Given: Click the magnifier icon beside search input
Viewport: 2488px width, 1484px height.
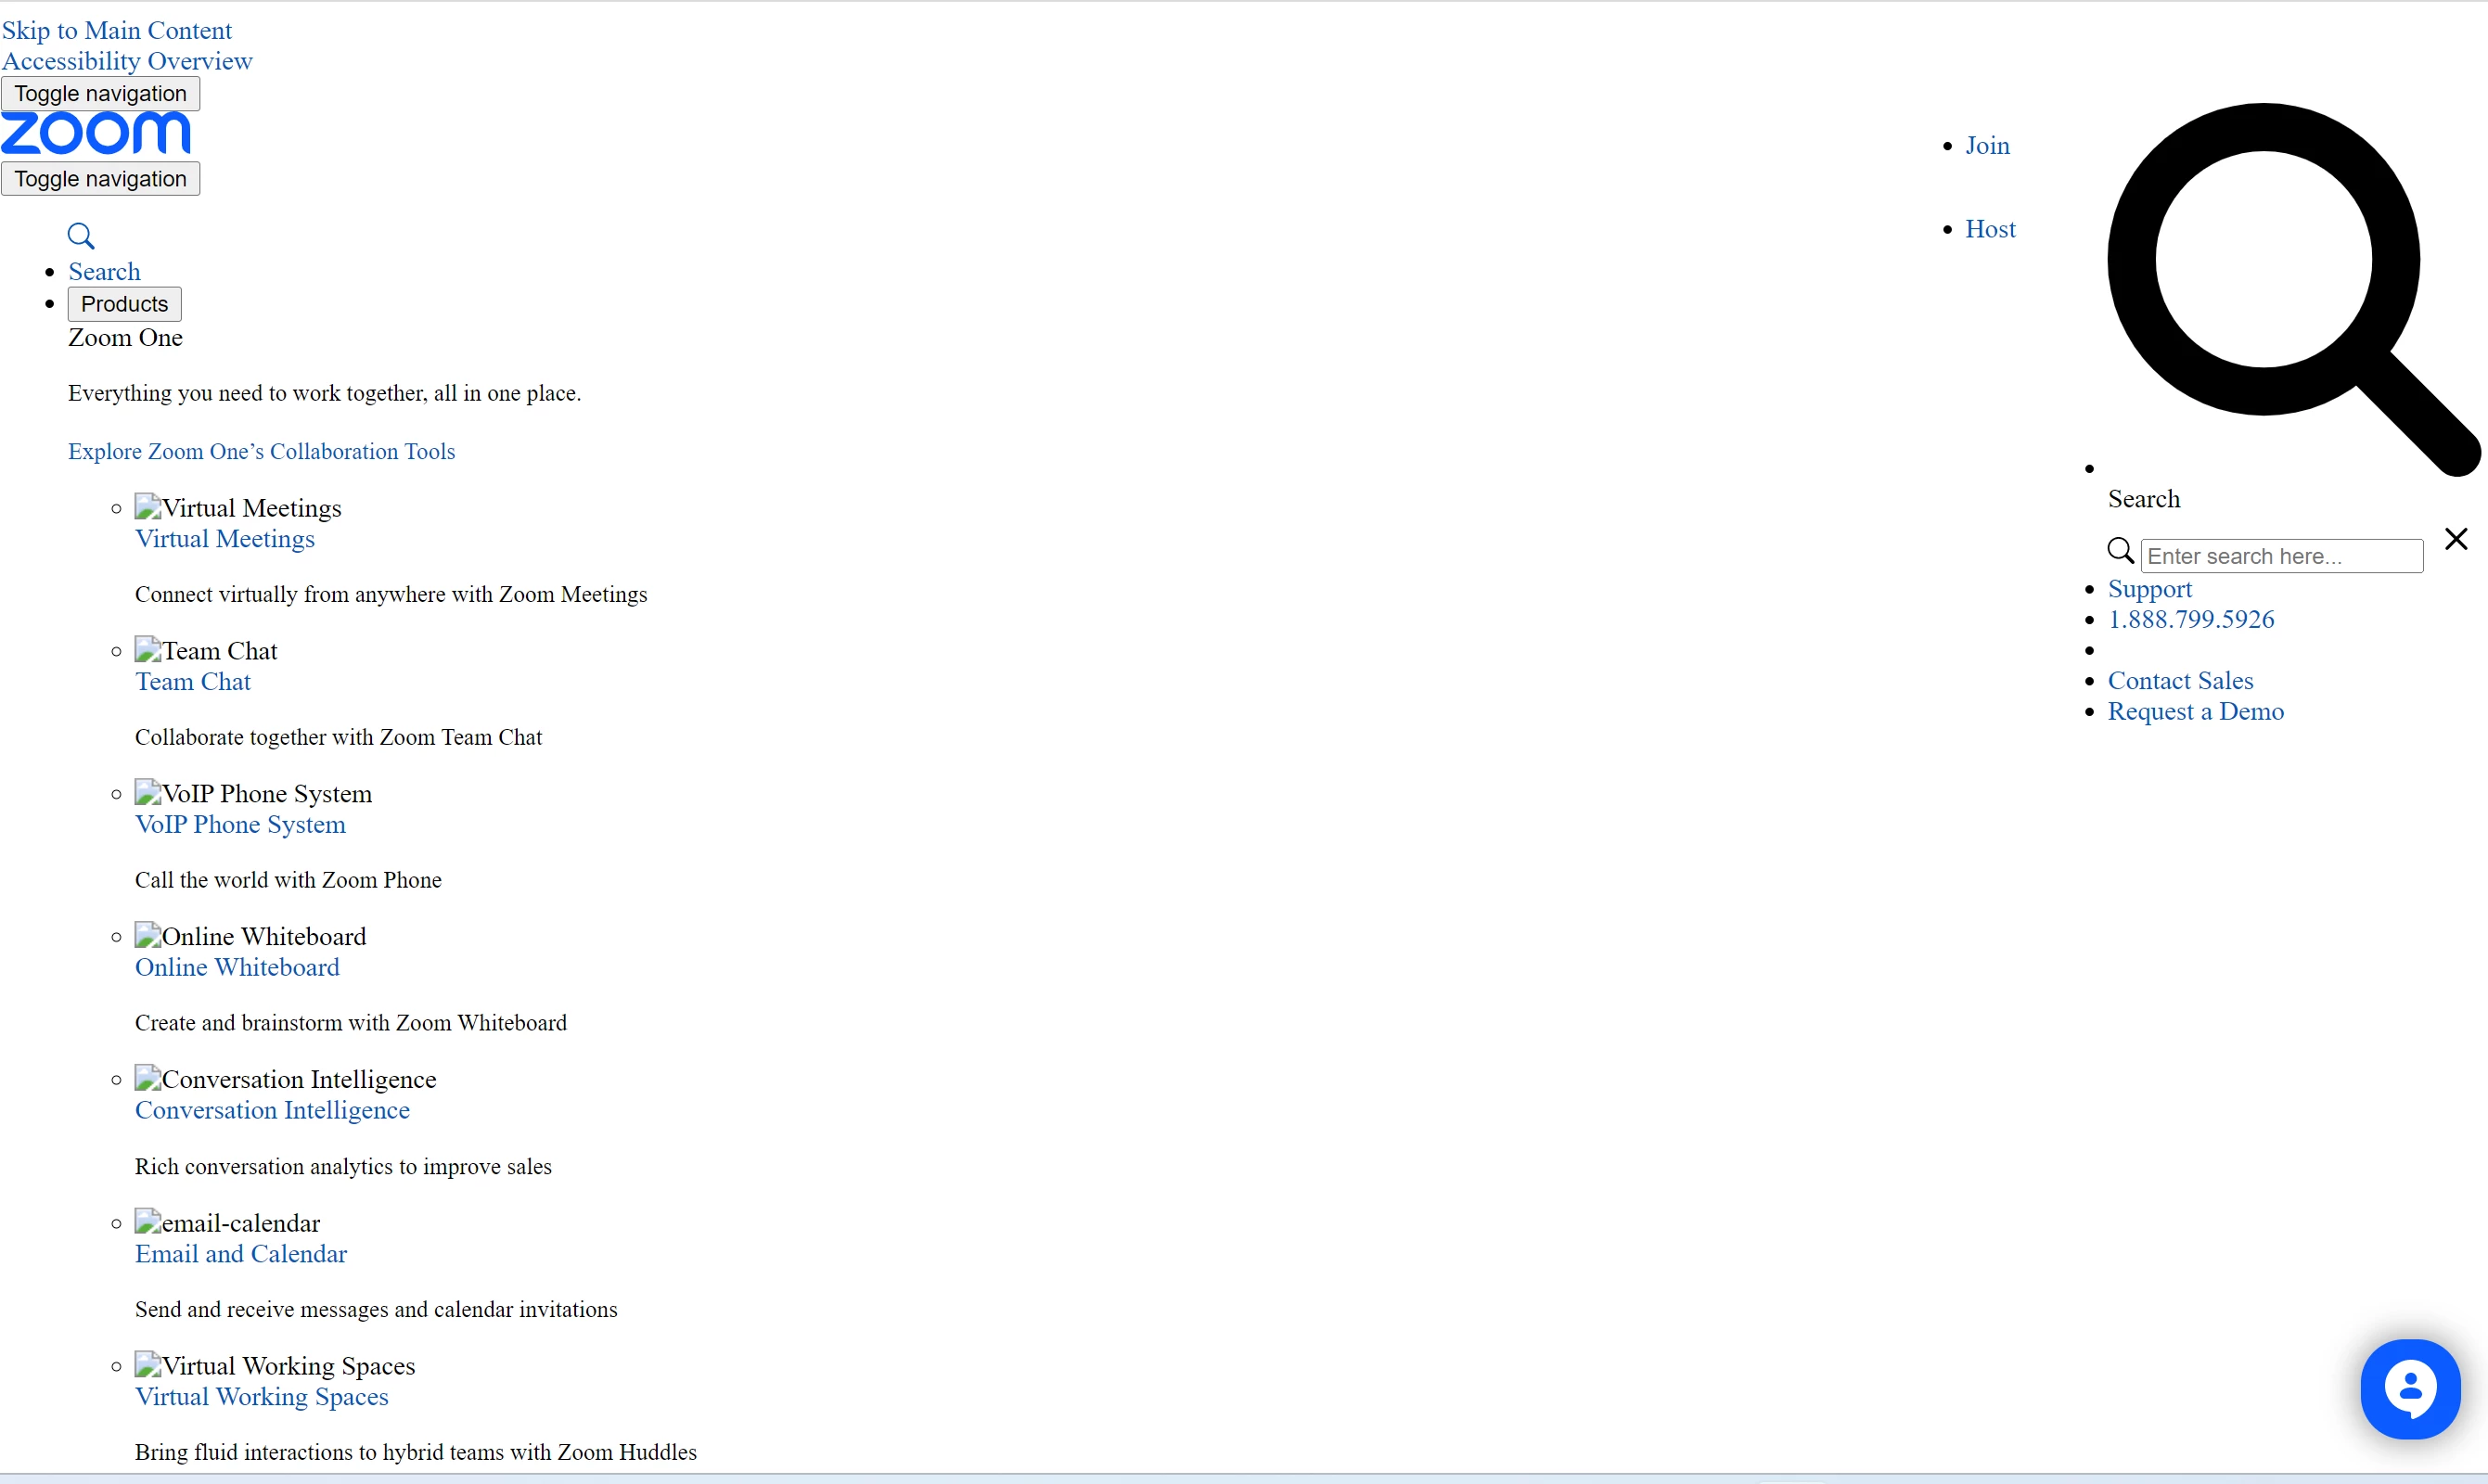Looking at the screenshot, I should (2120, 551).
